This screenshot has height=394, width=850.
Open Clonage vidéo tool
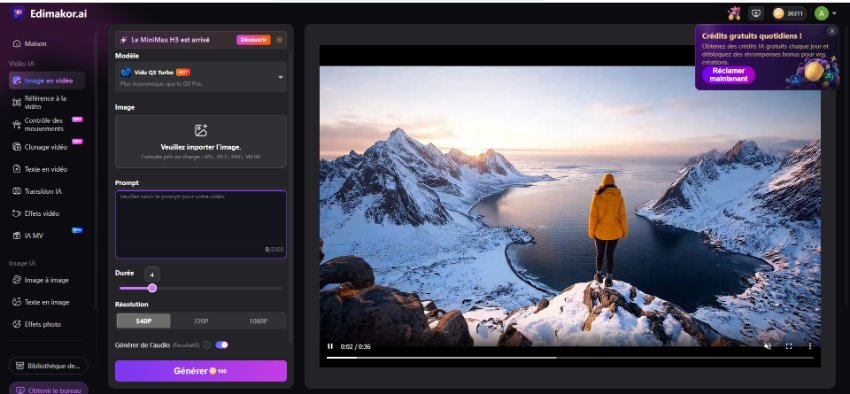coord(47,147)
